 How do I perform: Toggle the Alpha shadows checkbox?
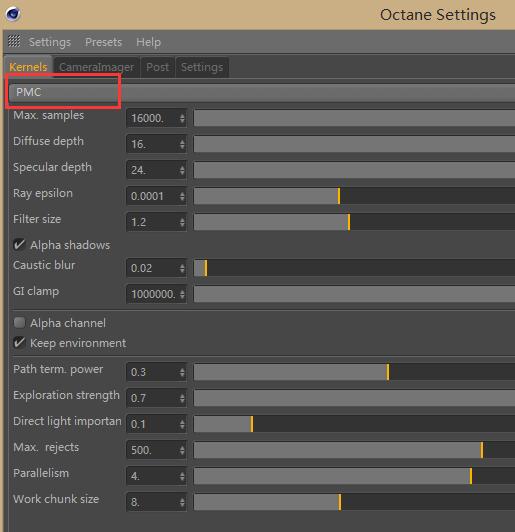tap(19, 245)
